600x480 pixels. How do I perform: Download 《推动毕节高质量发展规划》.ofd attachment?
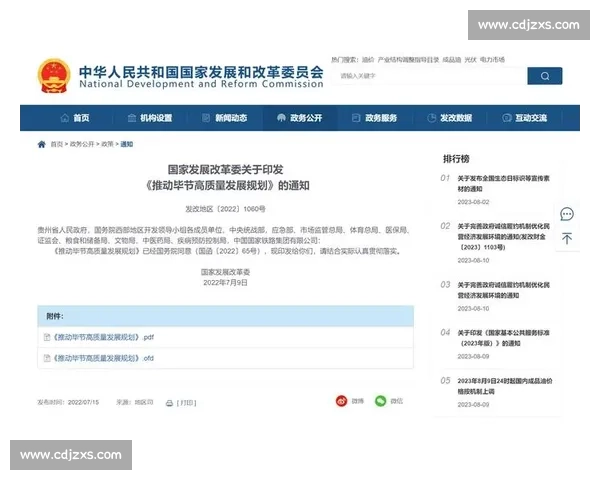click(103, 358)
